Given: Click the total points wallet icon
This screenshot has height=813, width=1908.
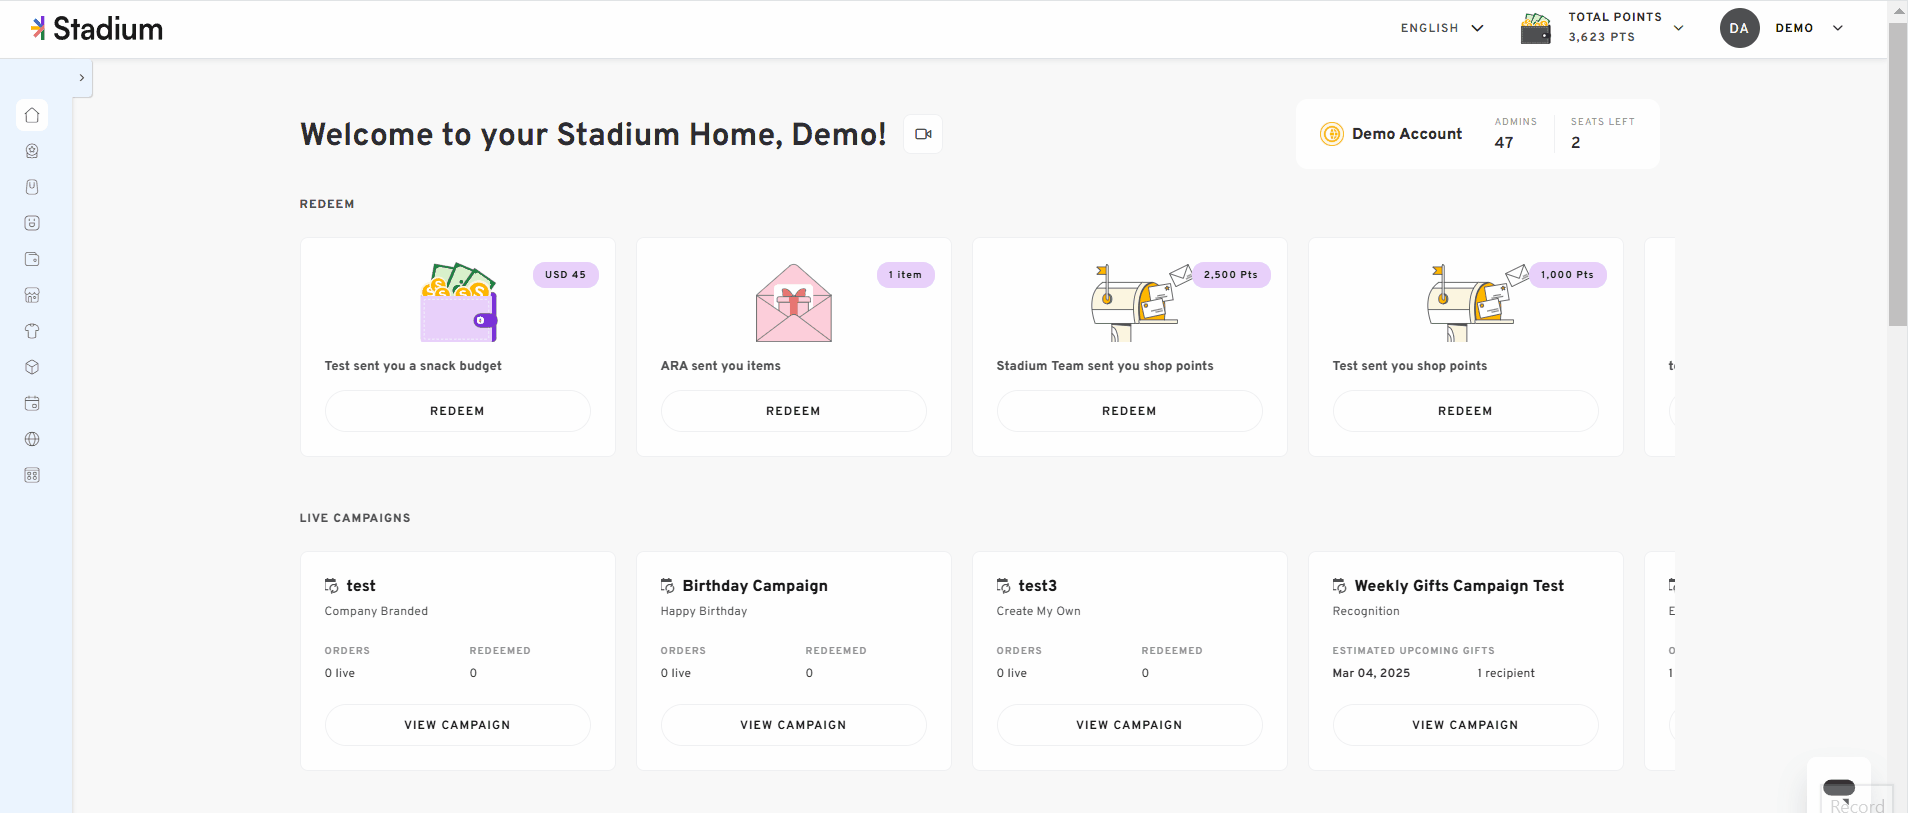Looking at the screenshot, I should (1535, 28).
